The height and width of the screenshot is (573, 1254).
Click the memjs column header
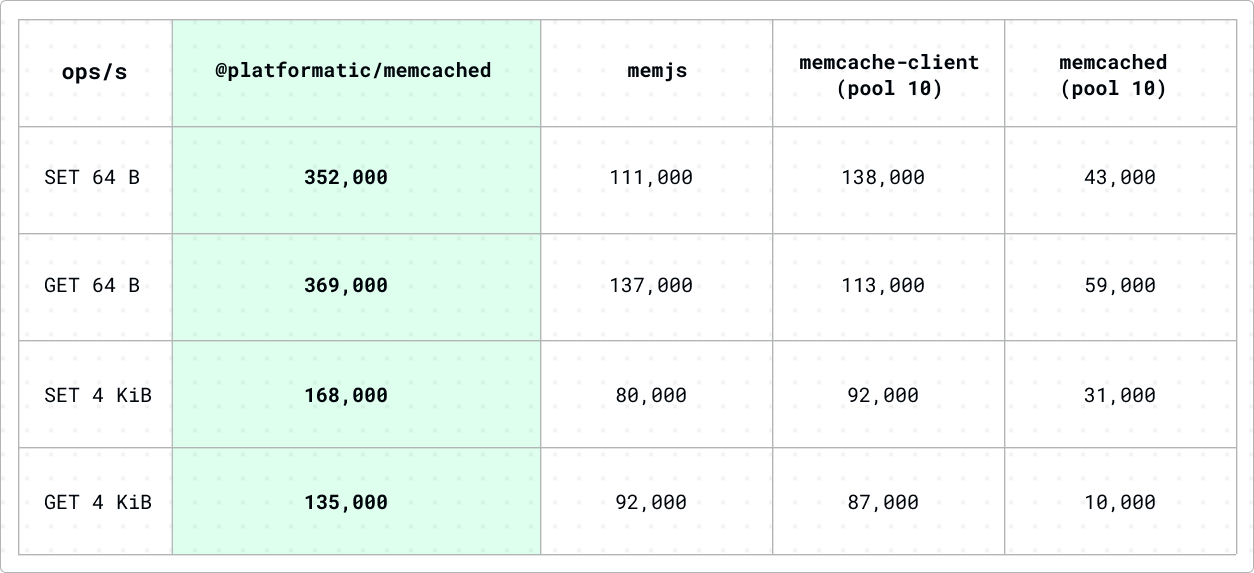coord(656,72)
